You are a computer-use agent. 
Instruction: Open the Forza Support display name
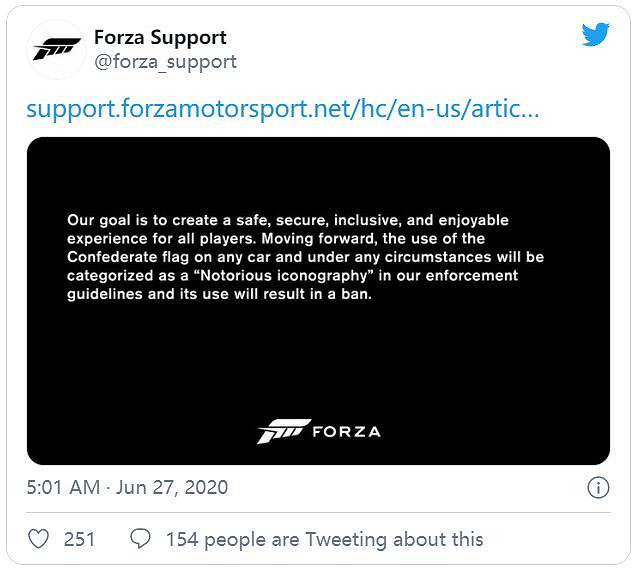pos(160,37)
